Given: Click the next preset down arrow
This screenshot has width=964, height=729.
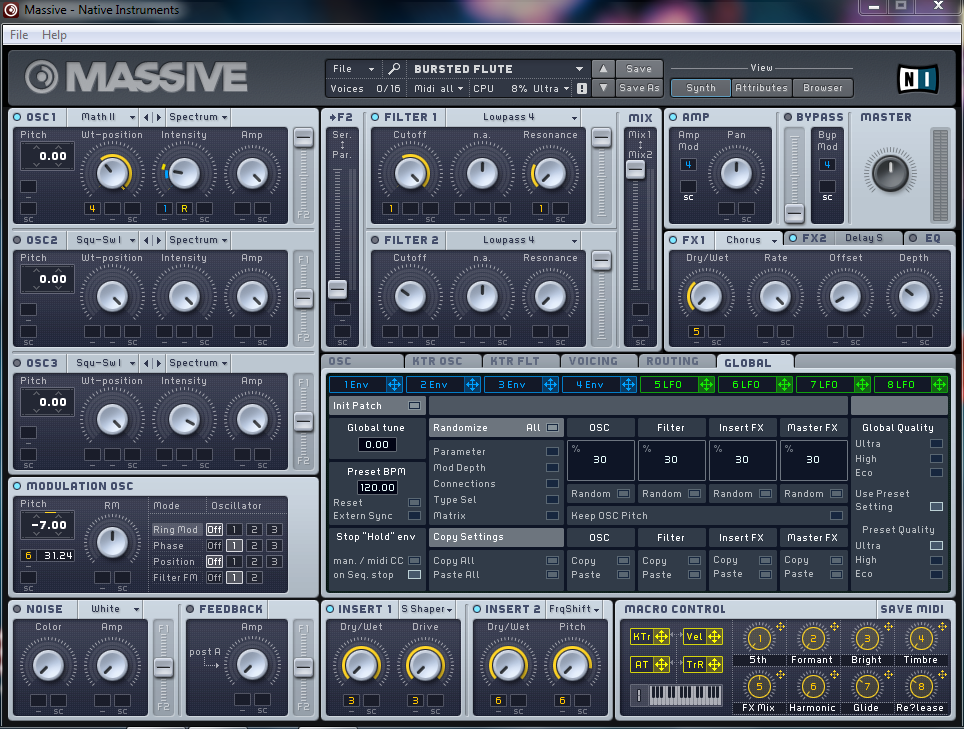Looking at the screenshot, I should click(x=603, y=88).
